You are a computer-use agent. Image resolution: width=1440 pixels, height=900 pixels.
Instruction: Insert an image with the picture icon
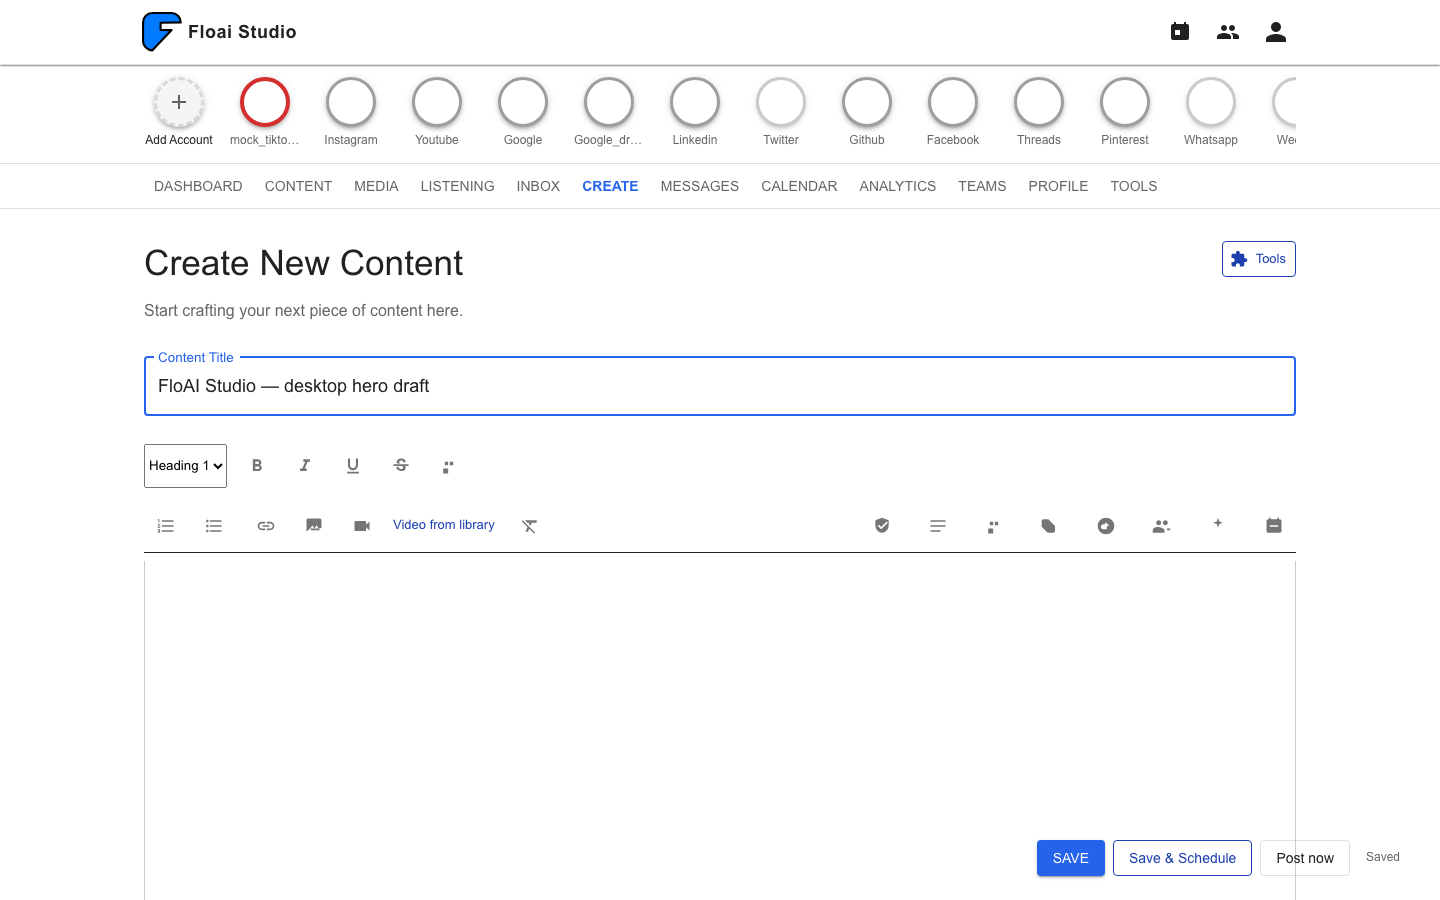click(x=314, y=526)
